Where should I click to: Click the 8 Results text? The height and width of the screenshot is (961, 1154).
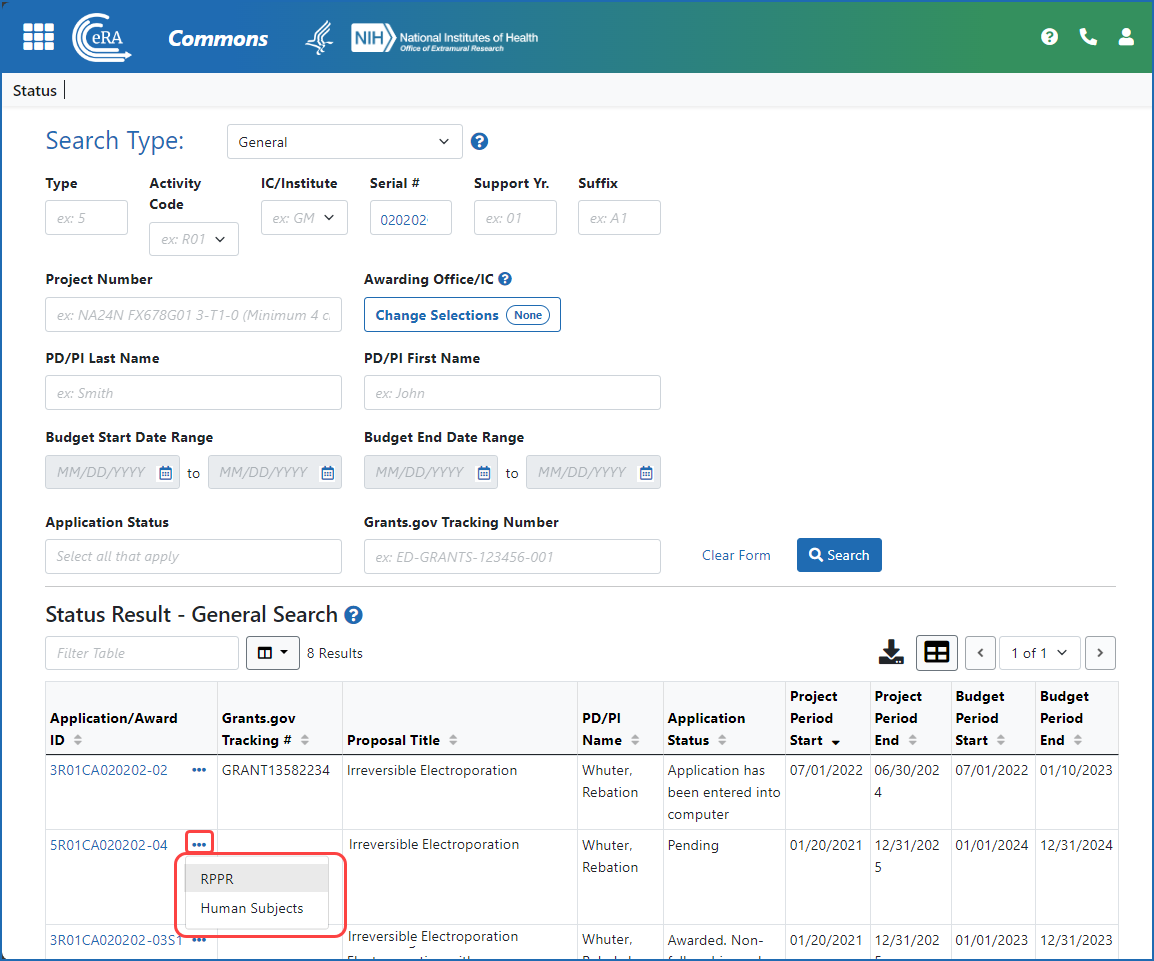click(335, 653)
